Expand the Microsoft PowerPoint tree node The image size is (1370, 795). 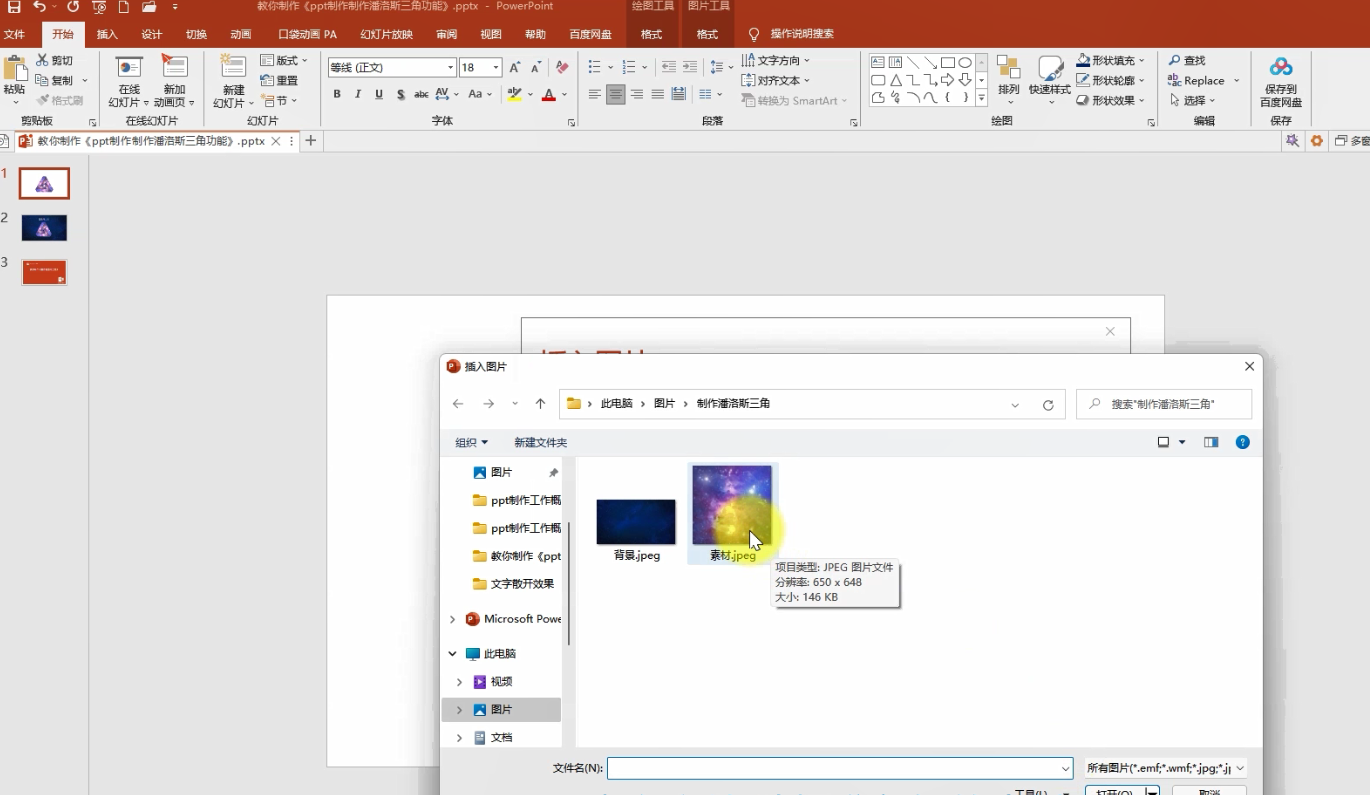pyautogui.click(x=452, y=620)
